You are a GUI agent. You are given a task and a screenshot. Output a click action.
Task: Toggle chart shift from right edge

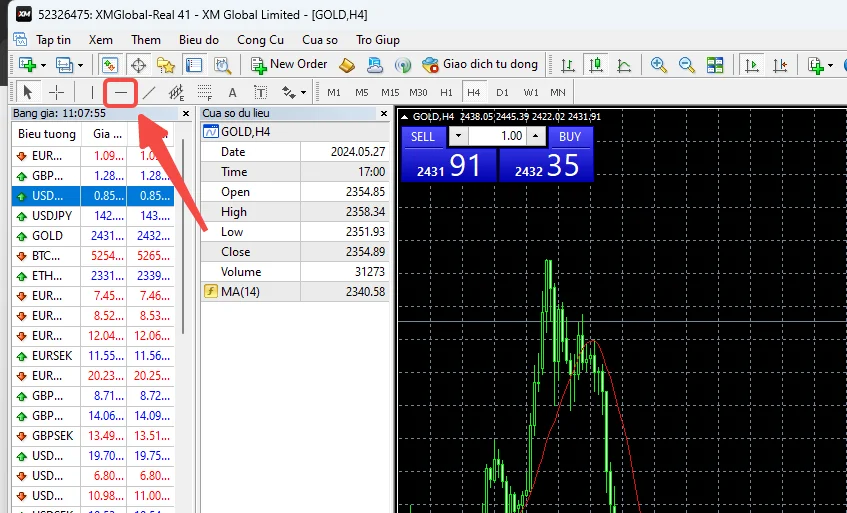[x=779, y=65]
